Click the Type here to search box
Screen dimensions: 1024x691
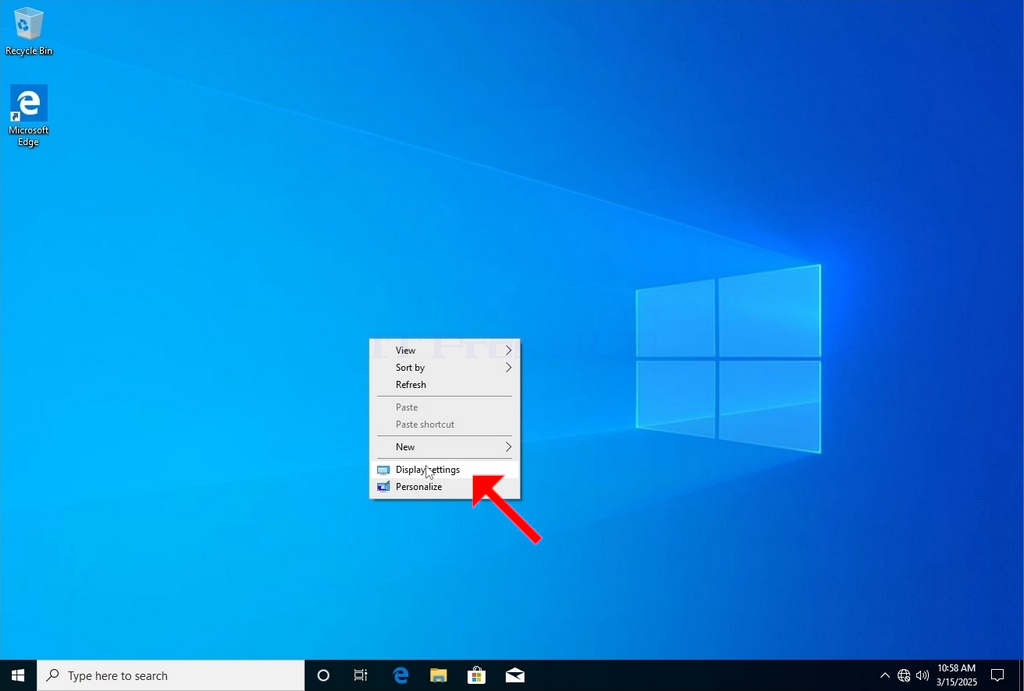pos(171,675)
